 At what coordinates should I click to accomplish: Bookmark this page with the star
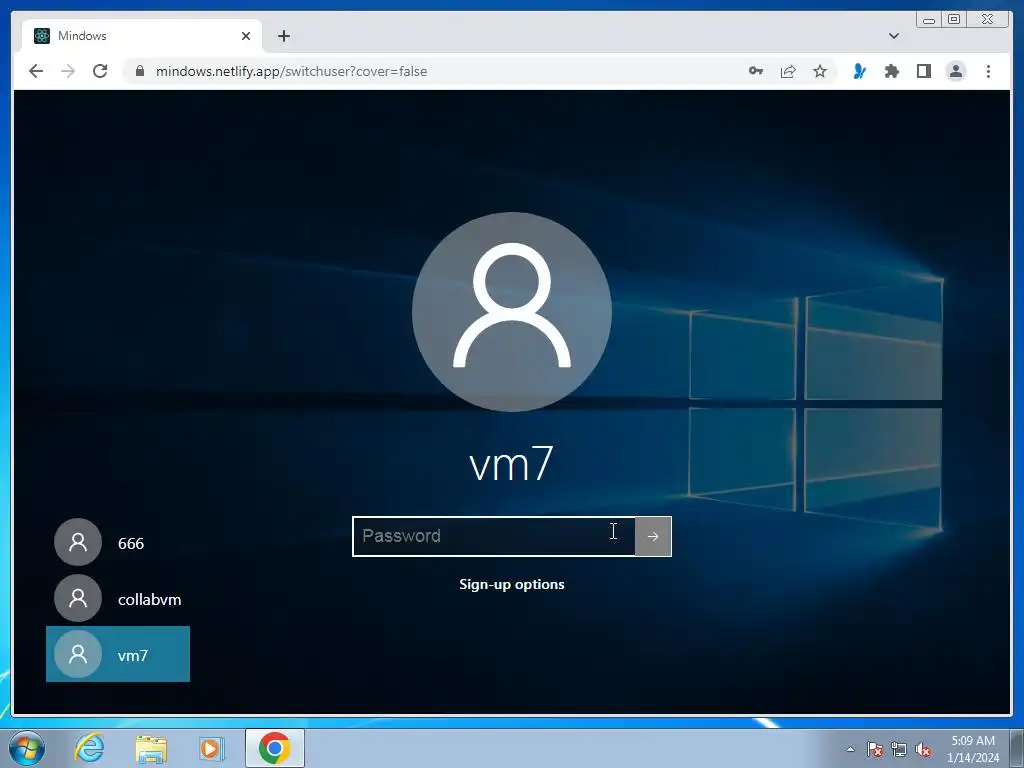(x=820, y=71)
